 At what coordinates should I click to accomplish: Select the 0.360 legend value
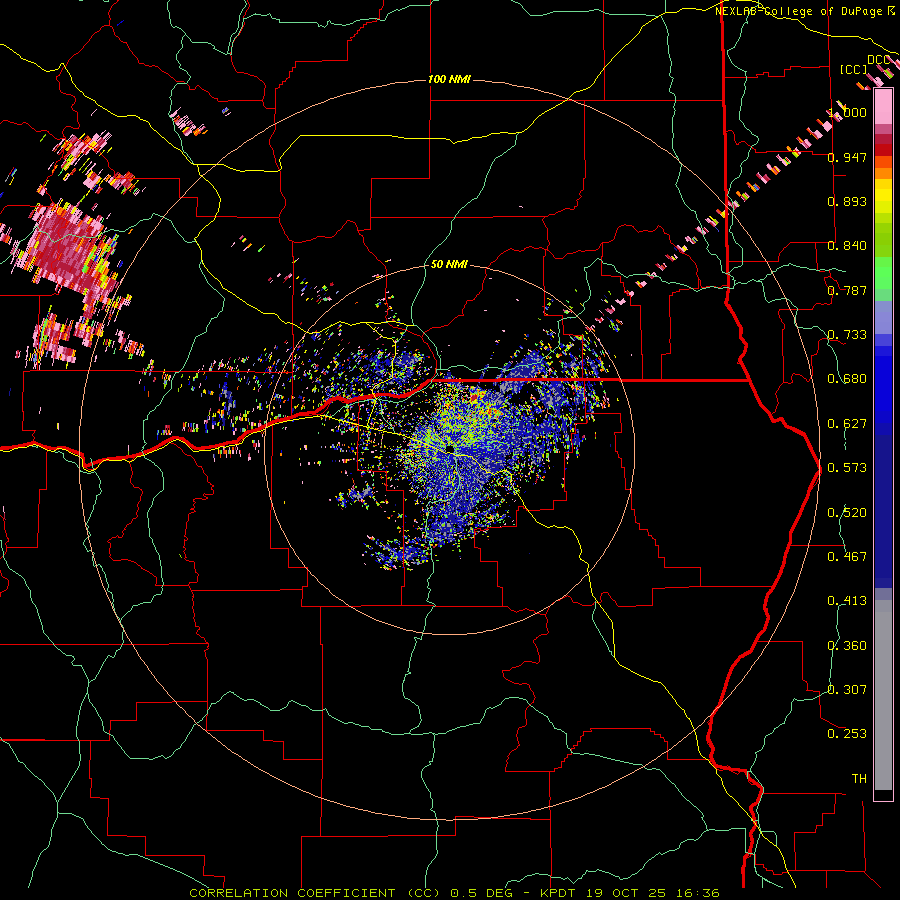tap(847, 645)
